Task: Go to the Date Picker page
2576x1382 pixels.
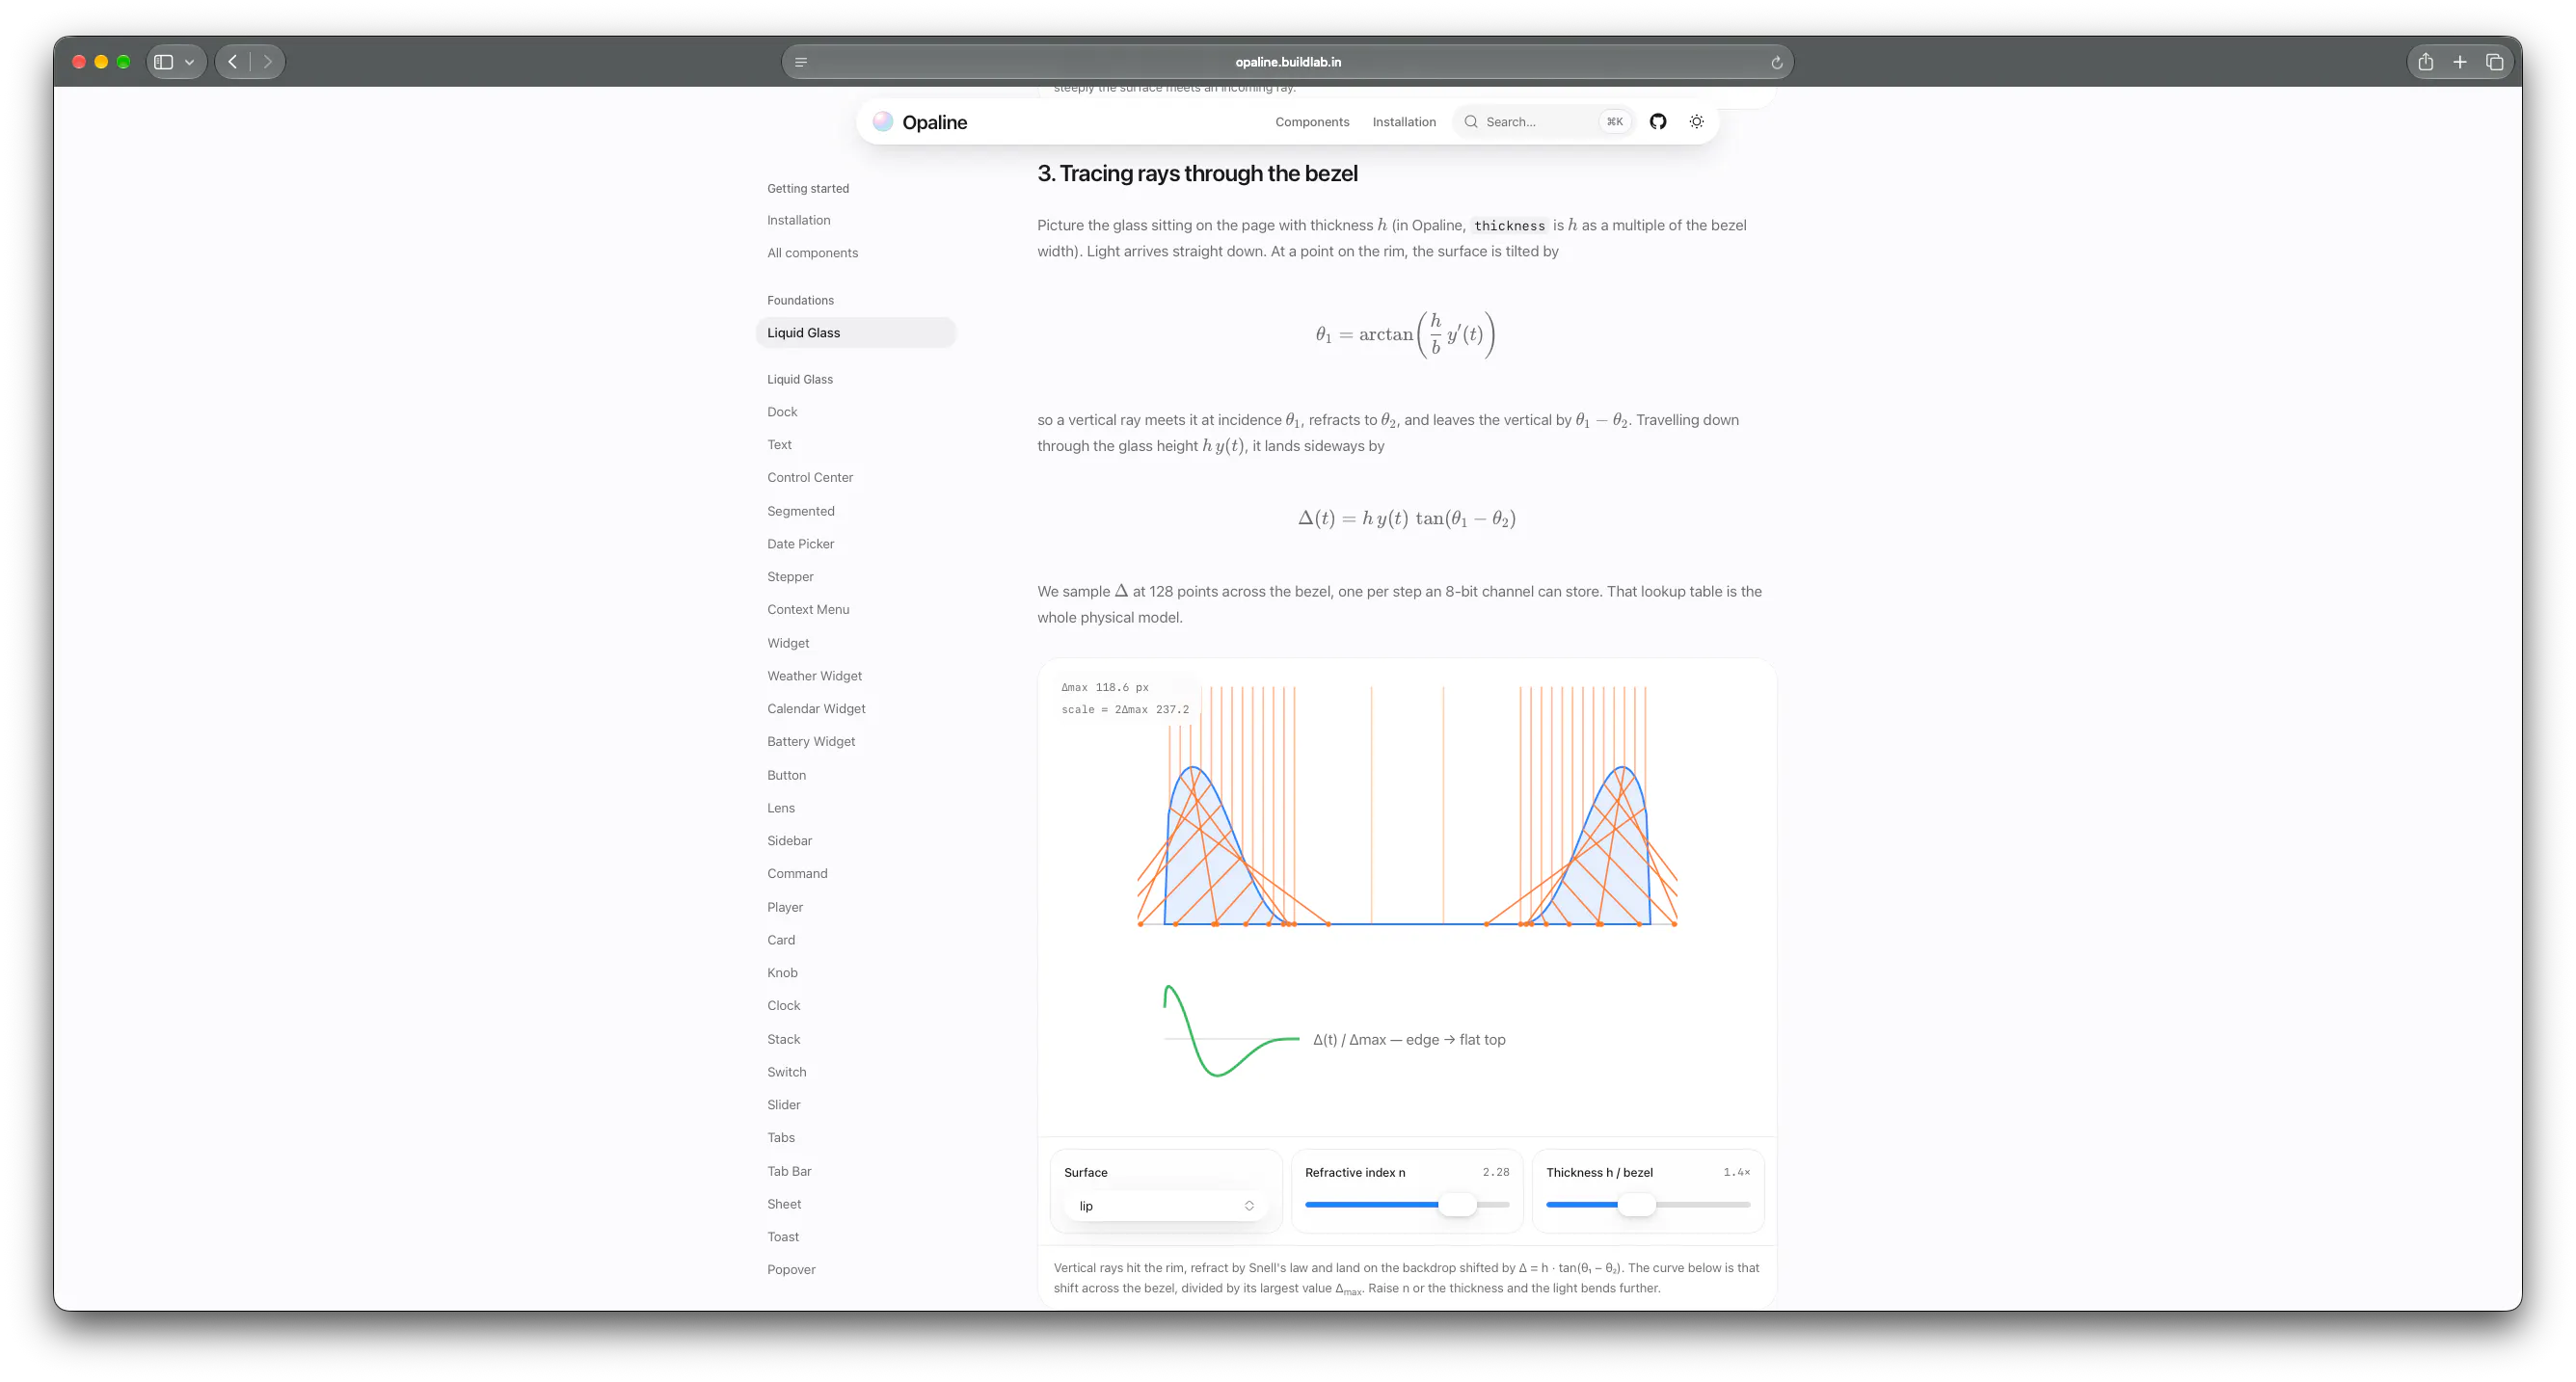Action: tap(800, 544)
